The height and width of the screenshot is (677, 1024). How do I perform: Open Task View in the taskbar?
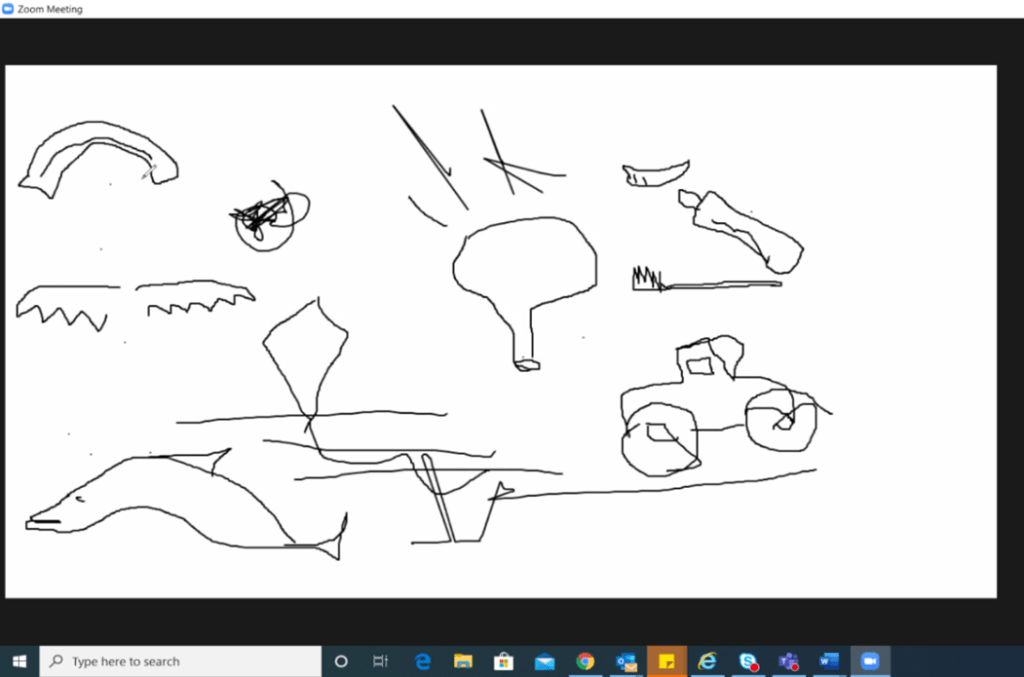click(380, 661)
